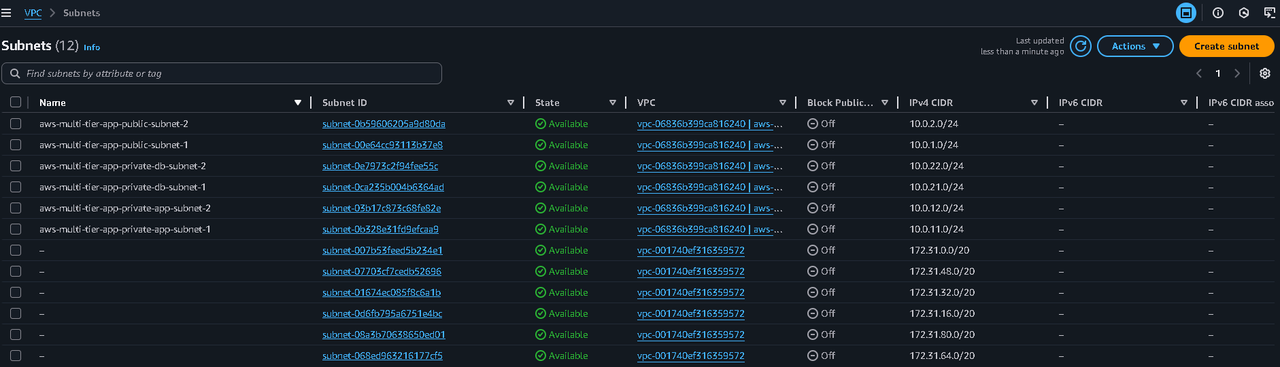1280x367 pixels.
Task: Select checkbox for aws-multi-tier-app-public-subnet-2
Action: tap(15, 124)
